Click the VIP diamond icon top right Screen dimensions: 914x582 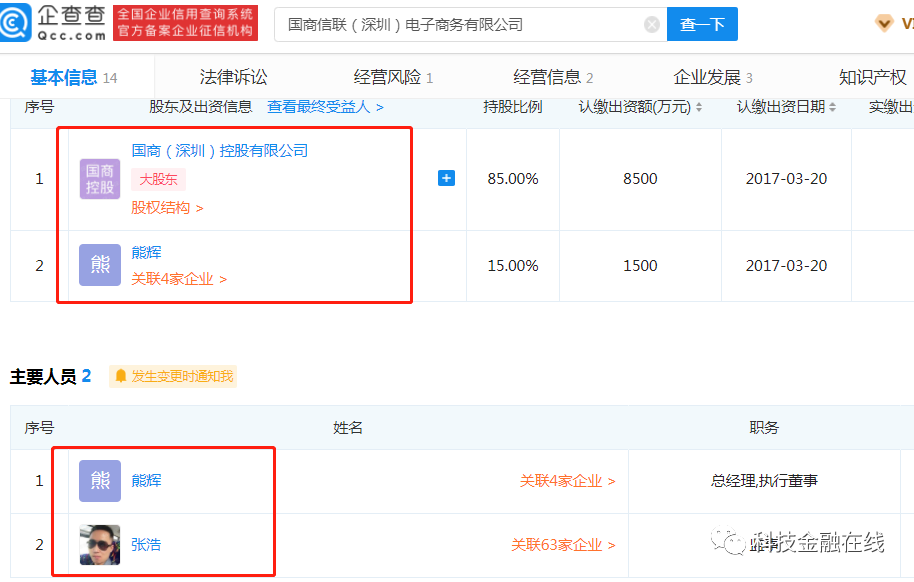[x=884, y=22]
